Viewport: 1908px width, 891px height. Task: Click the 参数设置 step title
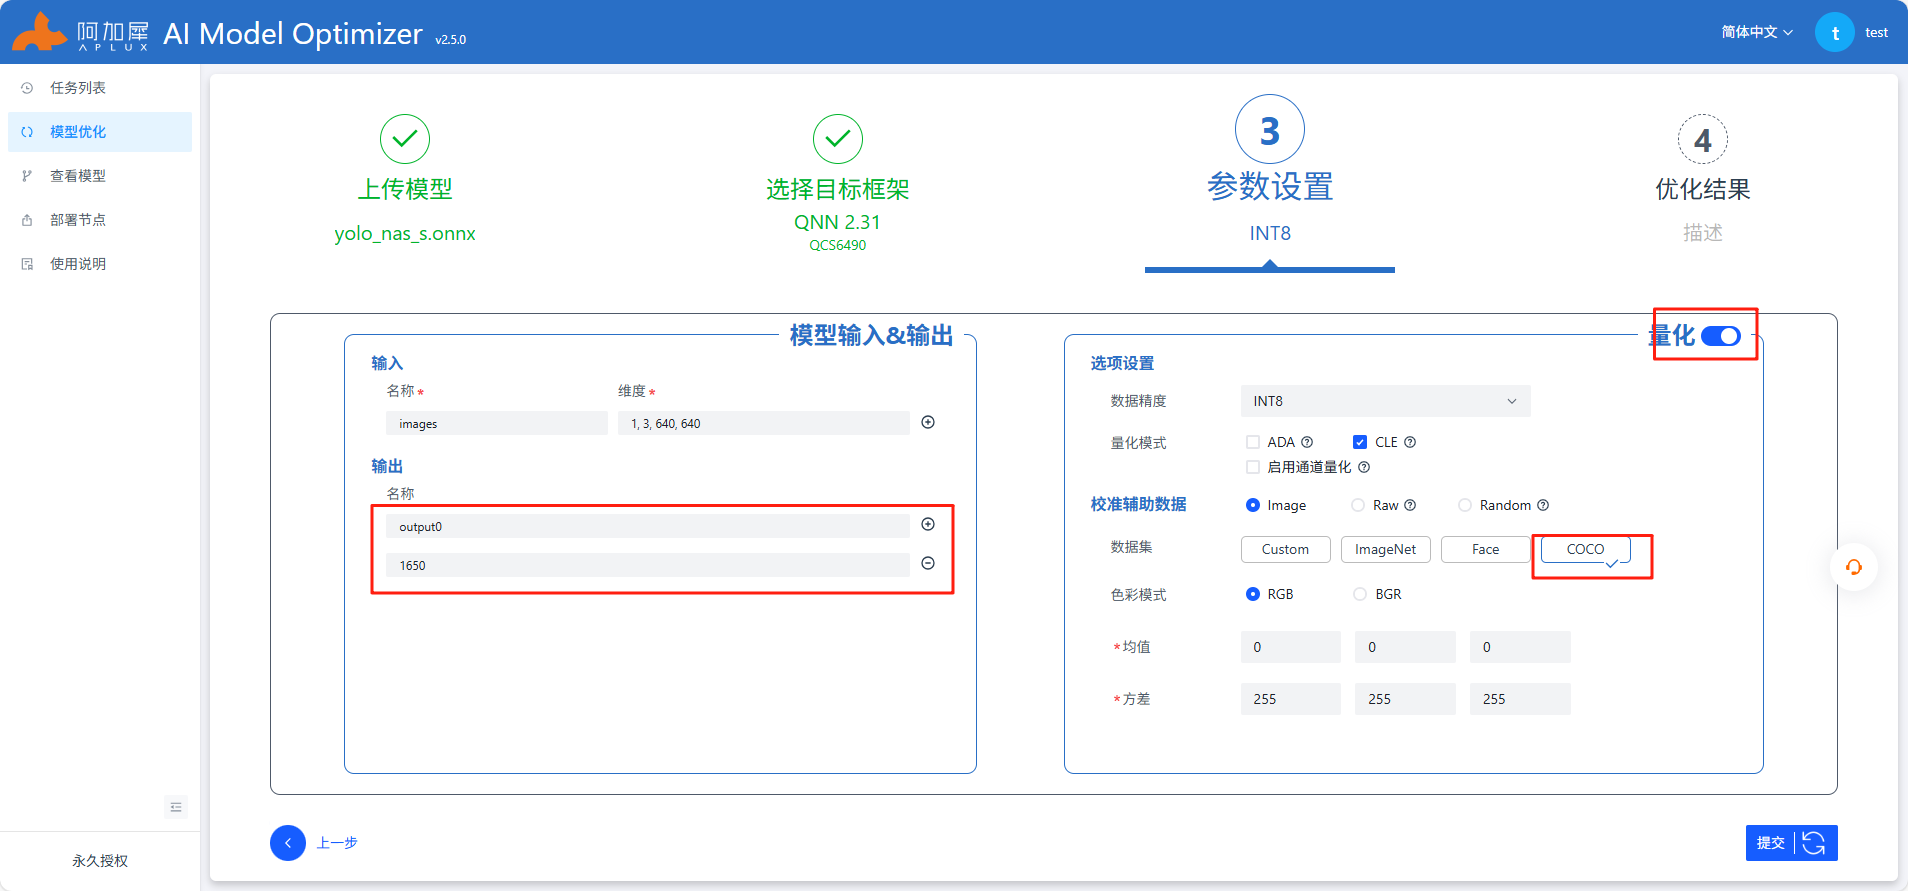1270,187
